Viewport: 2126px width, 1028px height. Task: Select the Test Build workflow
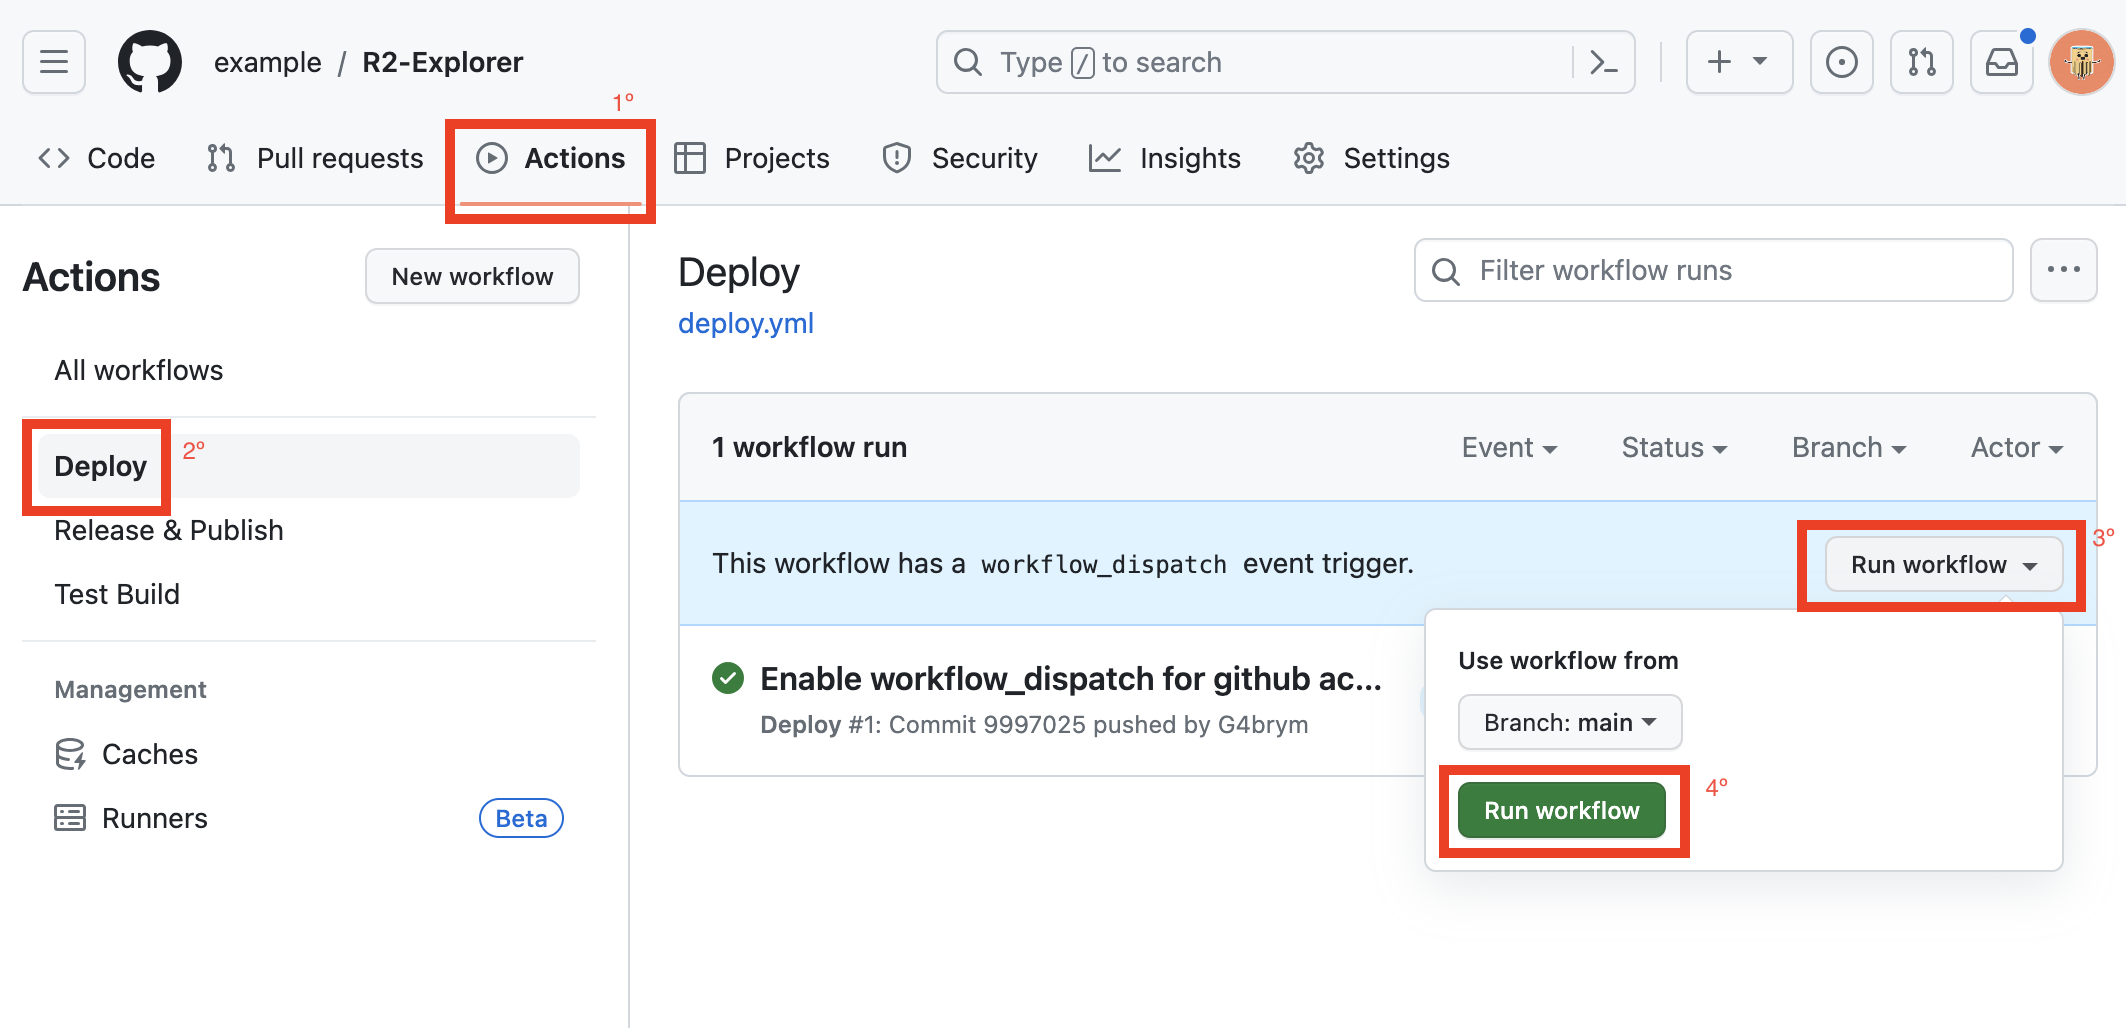tap(117, 594)
